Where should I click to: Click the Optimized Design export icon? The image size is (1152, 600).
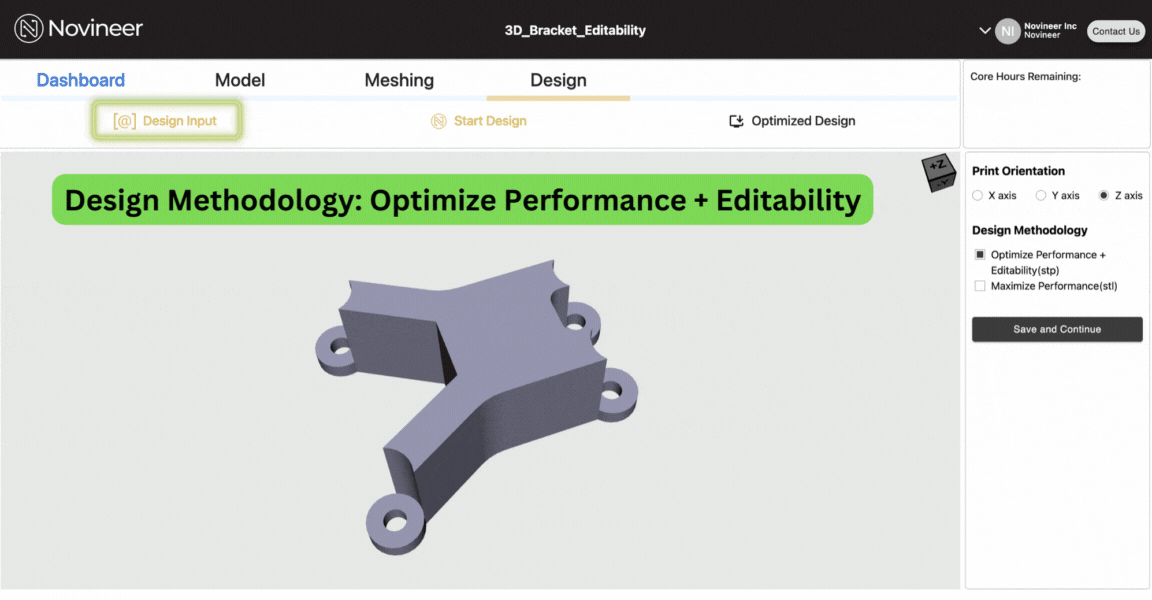tap(735, 120)
